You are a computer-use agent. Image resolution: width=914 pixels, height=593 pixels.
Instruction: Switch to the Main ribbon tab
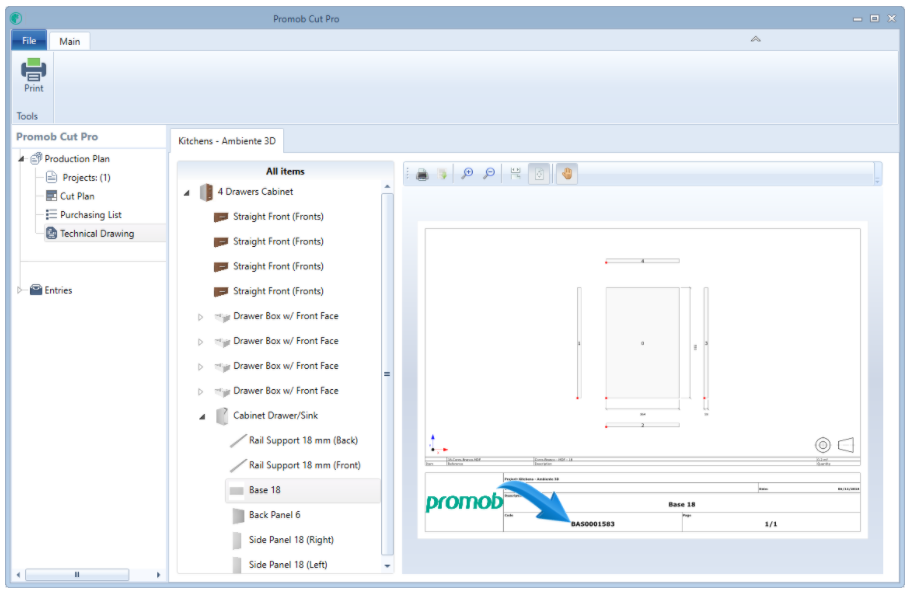coord(69,41)
